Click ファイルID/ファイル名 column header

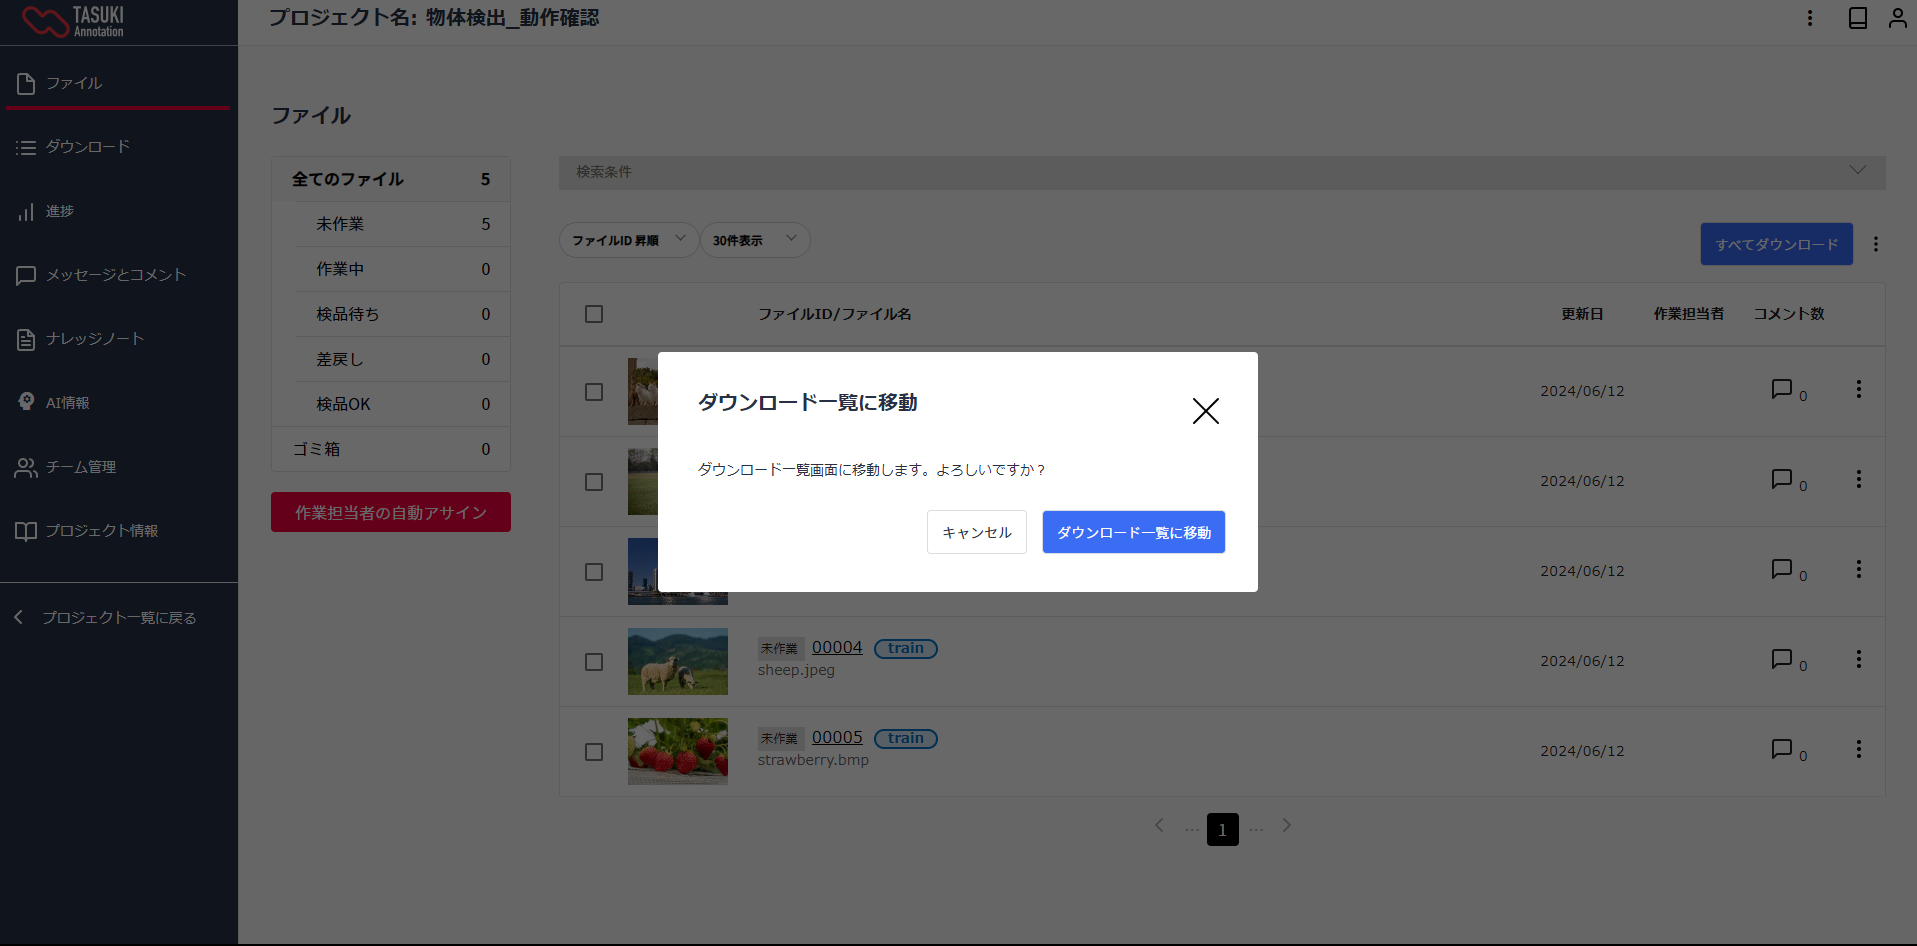[x=834, y=314]
